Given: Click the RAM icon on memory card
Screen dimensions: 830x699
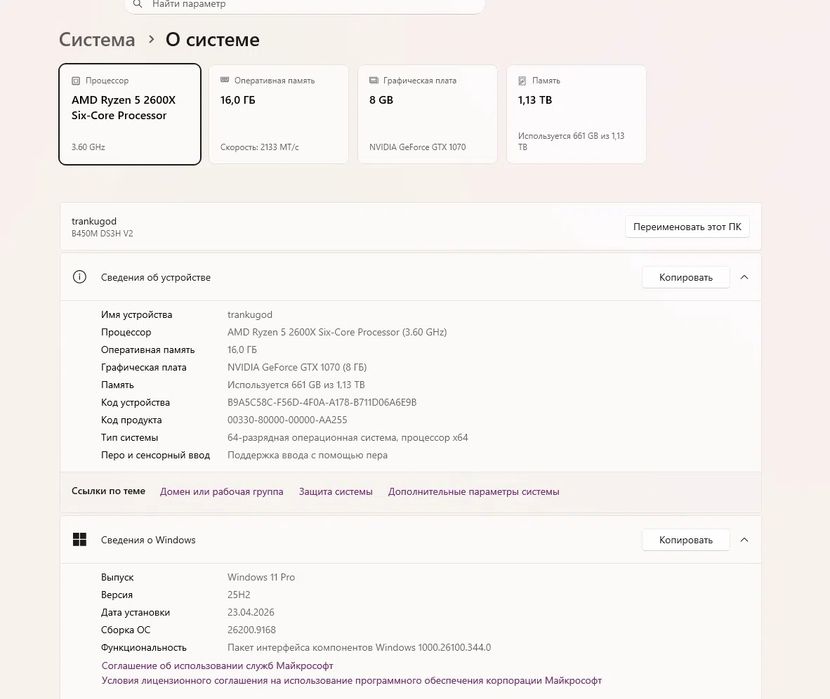Looking at the screenshot, I should coord(224,80).
